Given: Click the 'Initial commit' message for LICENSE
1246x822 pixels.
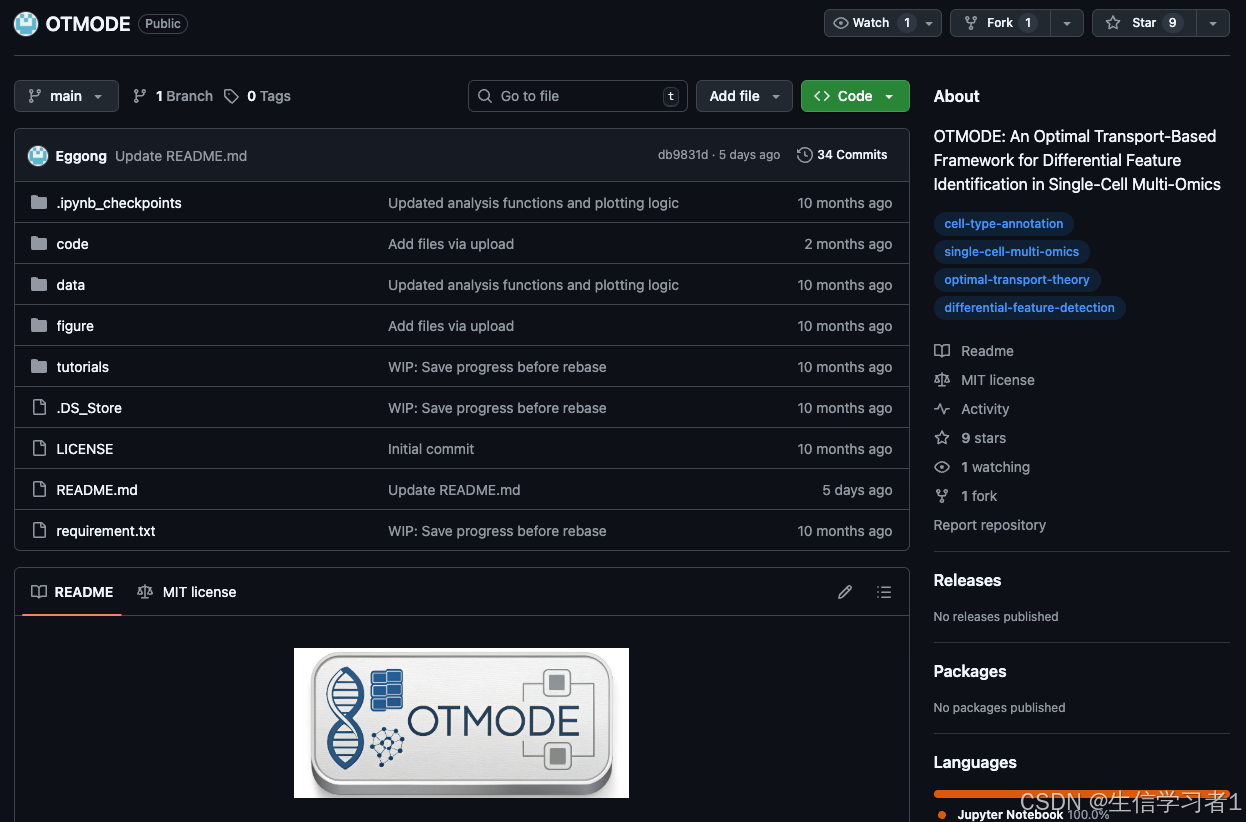Looking at the screenshot, I should click(431, 449).
